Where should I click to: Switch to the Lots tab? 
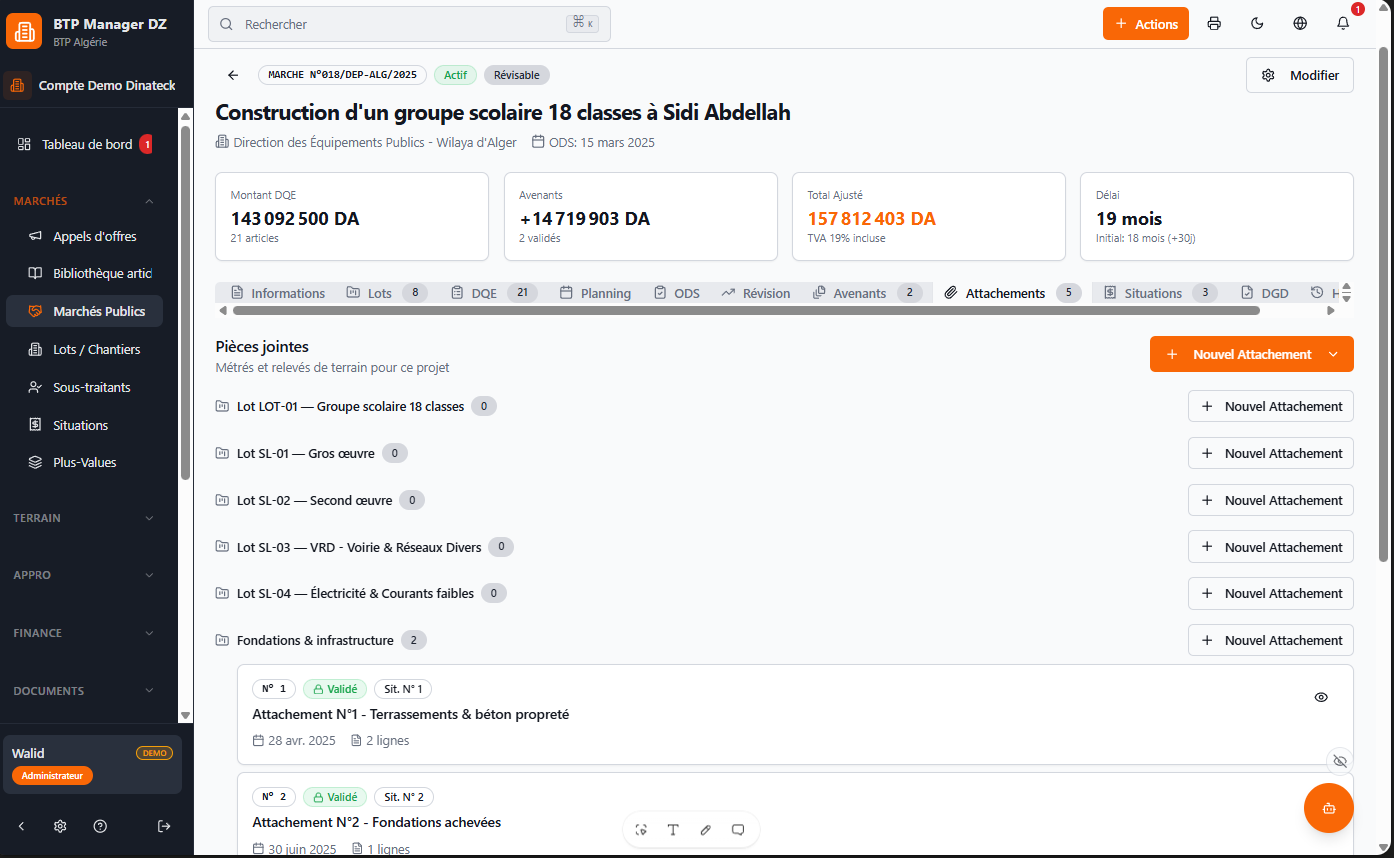(x=387, y=293)
